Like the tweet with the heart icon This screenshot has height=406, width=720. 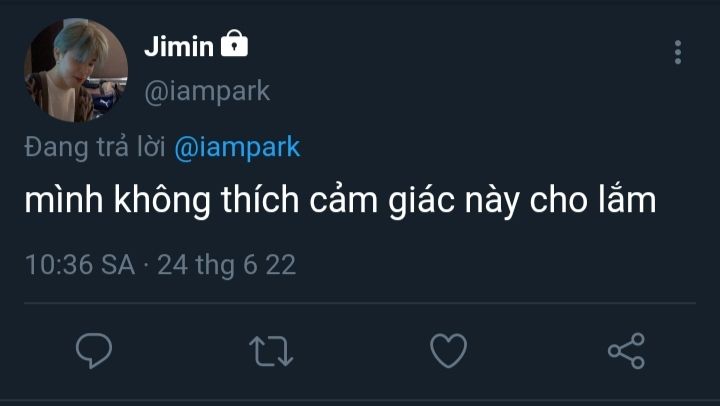(448, 350)
